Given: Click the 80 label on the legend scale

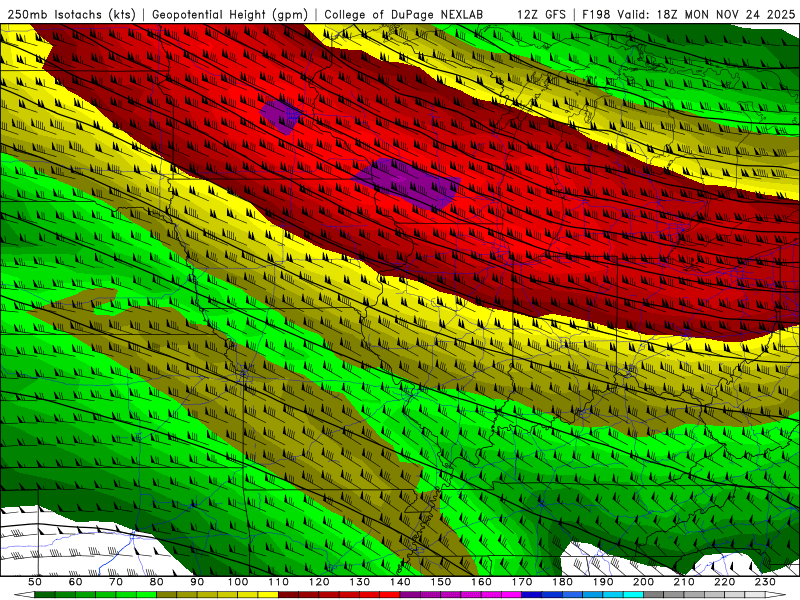Looking at the screenshot, I should point(157,582).
